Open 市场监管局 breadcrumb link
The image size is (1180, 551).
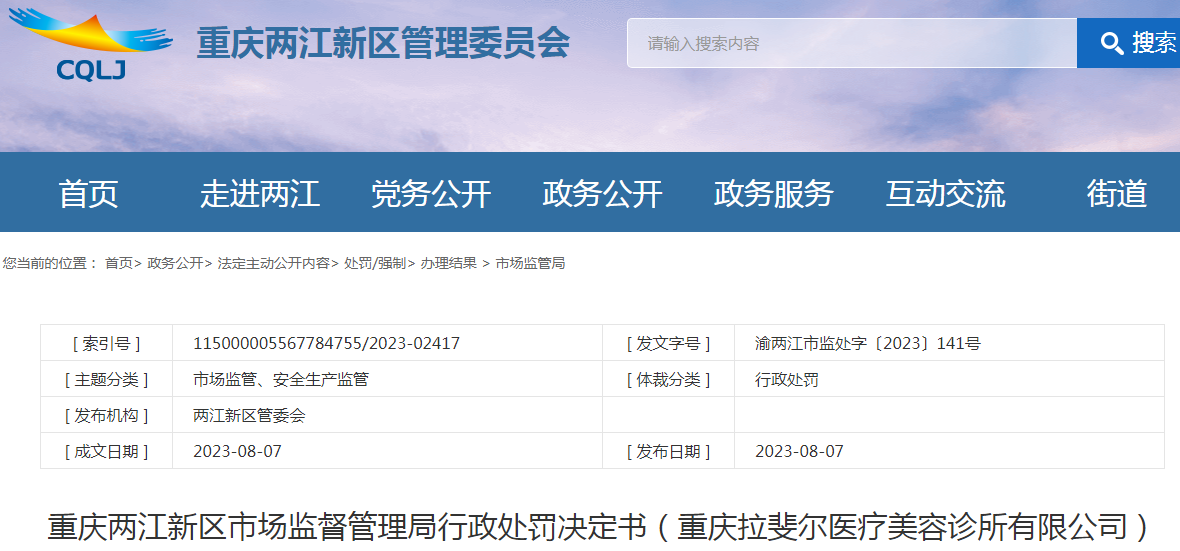point(530,263)
